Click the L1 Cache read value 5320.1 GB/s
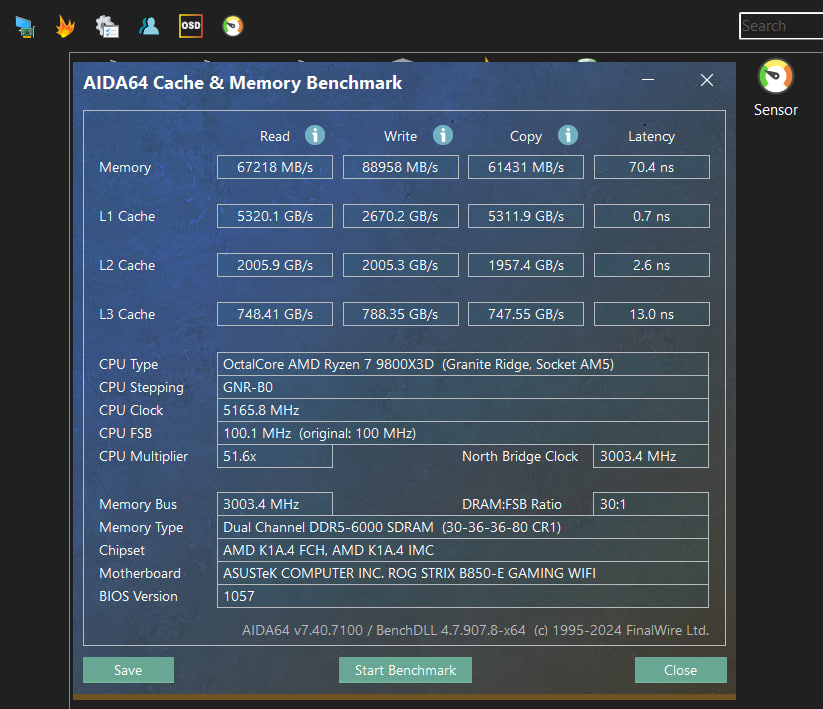The width and height of the screenshot is (823, 709). 275,216
